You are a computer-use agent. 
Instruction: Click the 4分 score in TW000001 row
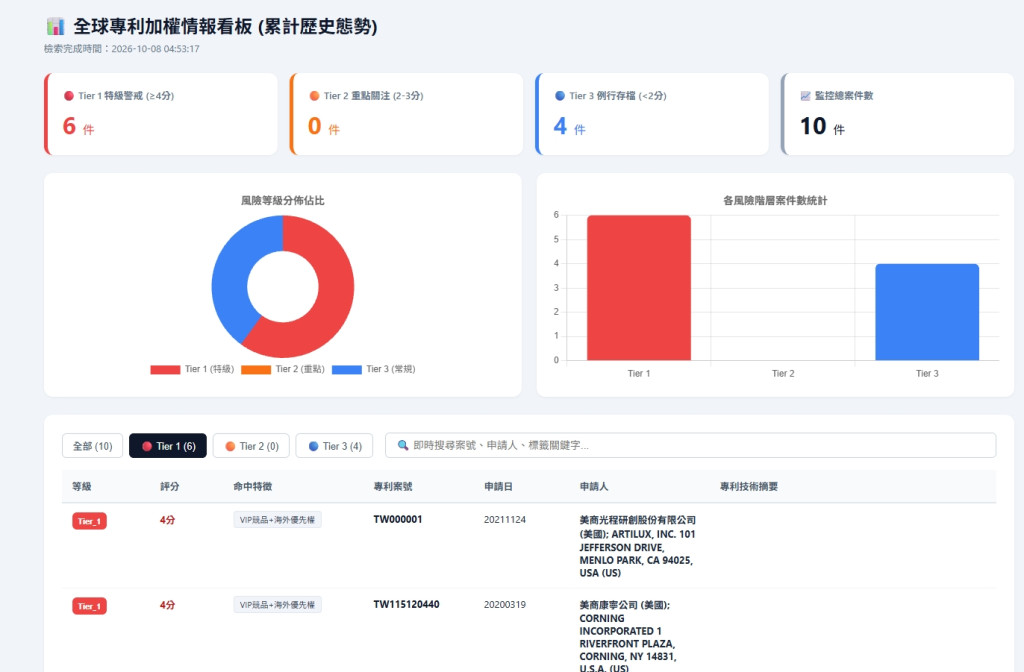click(x=167, y=520)
